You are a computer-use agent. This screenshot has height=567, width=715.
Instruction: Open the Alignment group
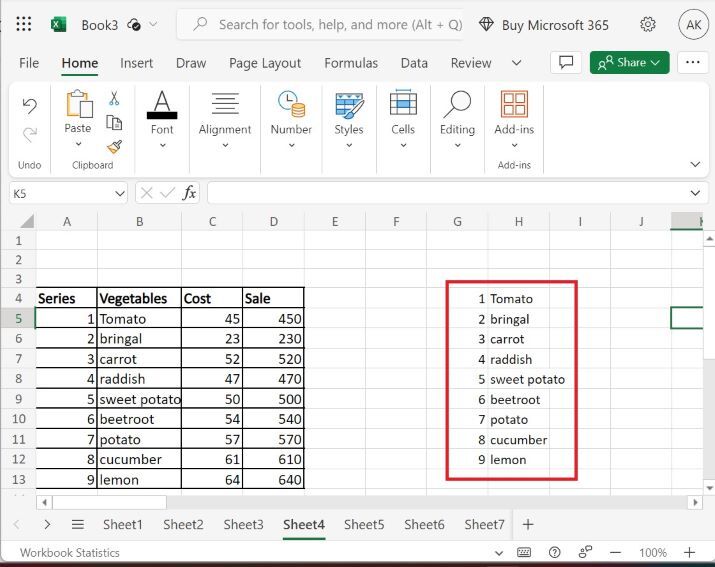(225, 120)
